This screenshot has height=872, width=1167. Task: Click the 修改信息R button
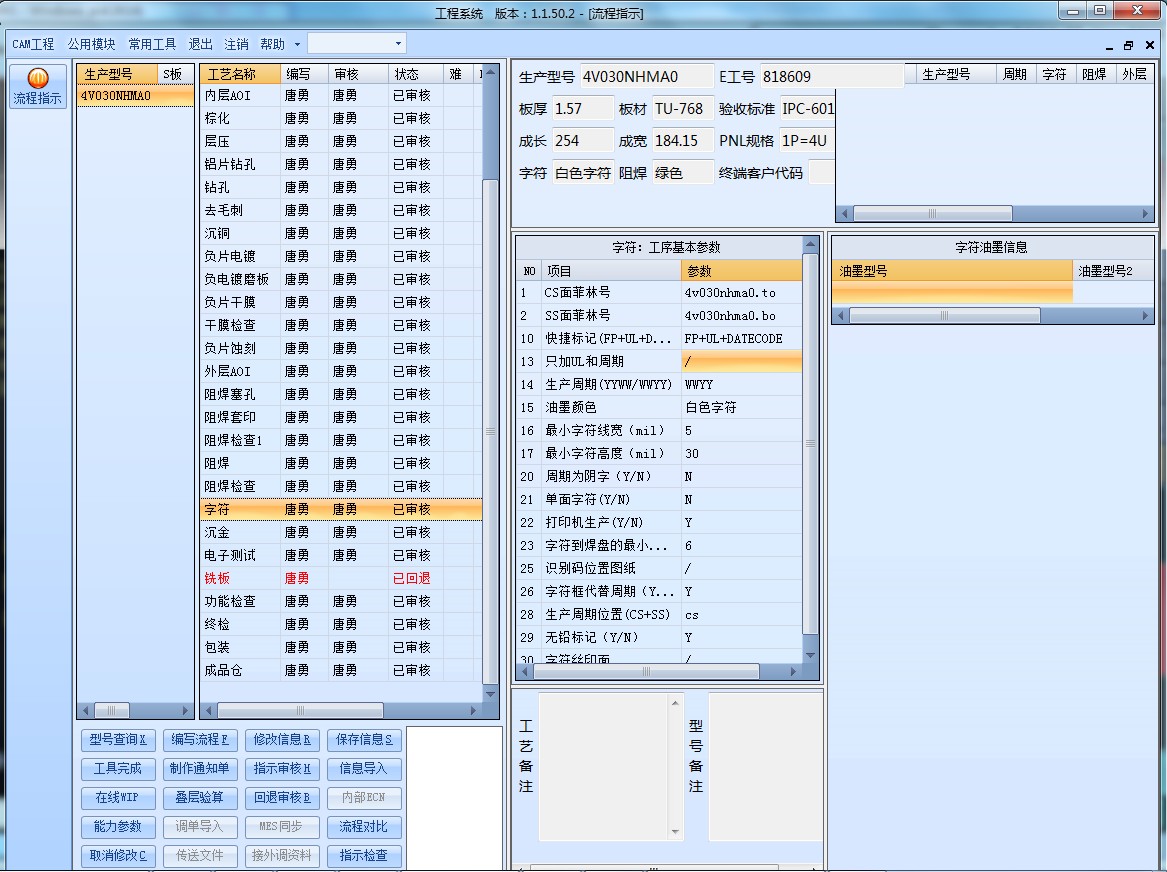[282, 740]
